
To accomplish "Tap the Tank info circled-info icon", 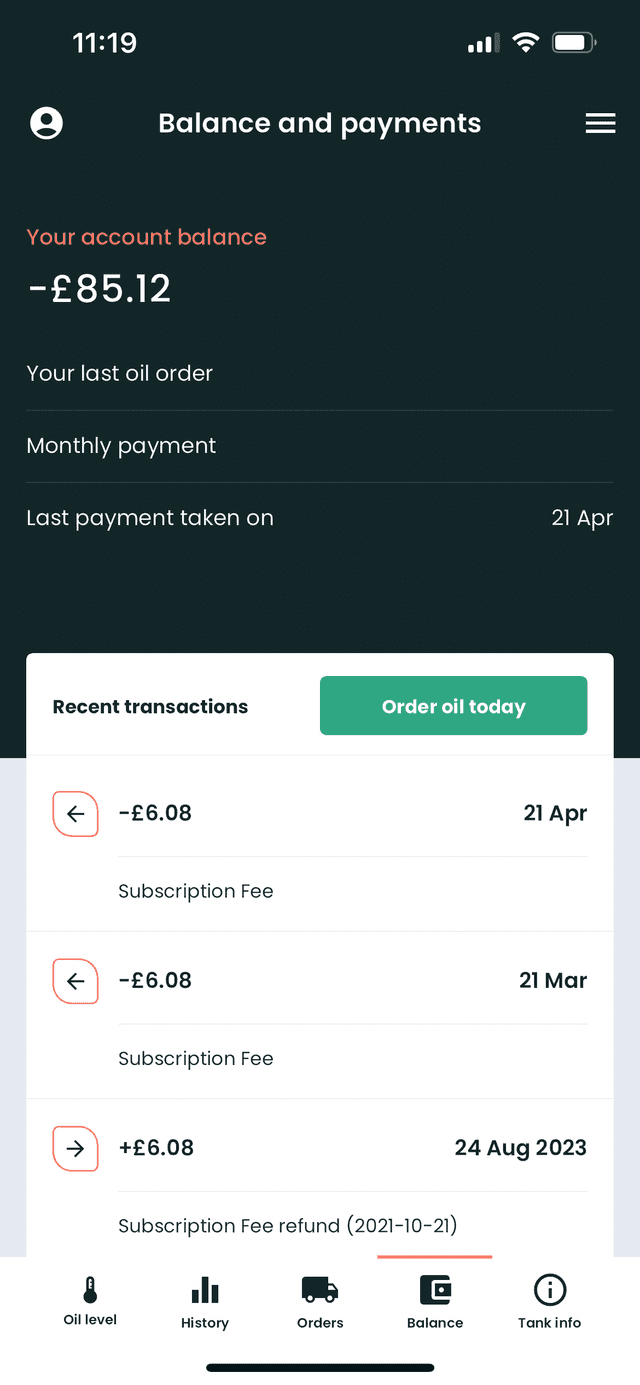I will [x=549, y=1292].
